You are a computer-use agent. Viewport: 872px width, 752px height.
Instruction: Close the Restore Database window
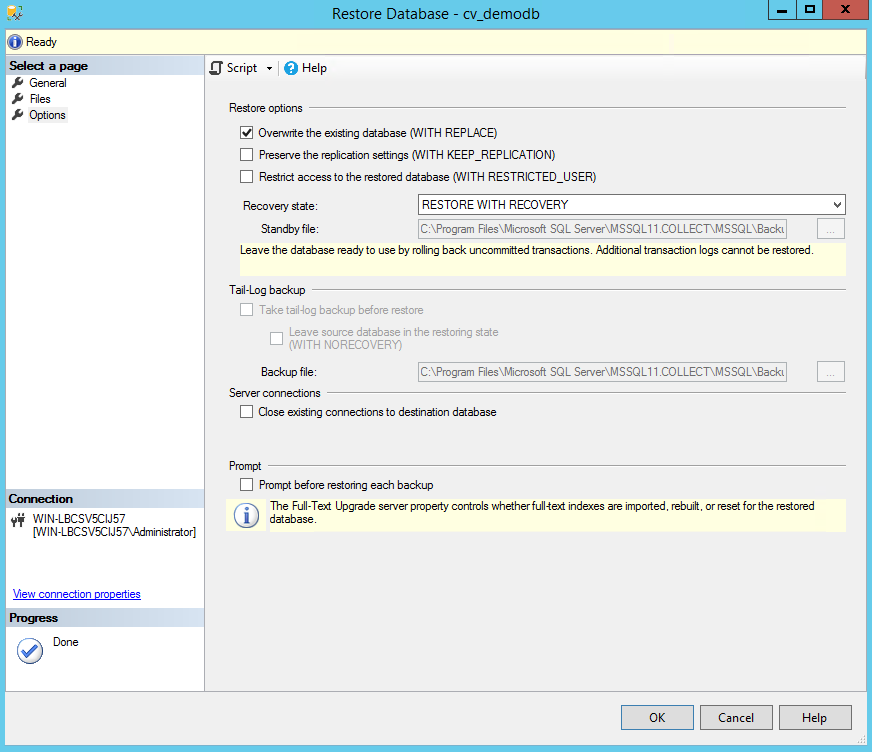point(845,9)
